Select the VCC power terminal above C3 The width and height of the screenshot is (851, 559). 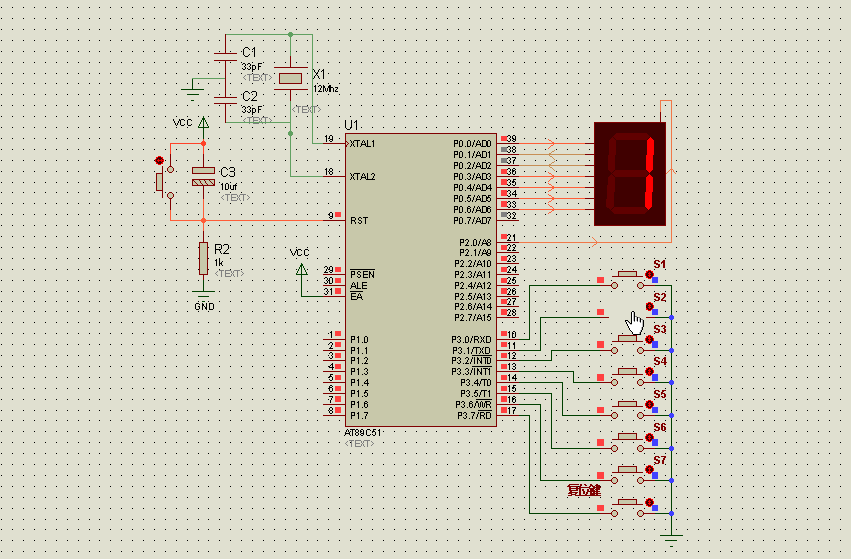(x=203, y=123)
